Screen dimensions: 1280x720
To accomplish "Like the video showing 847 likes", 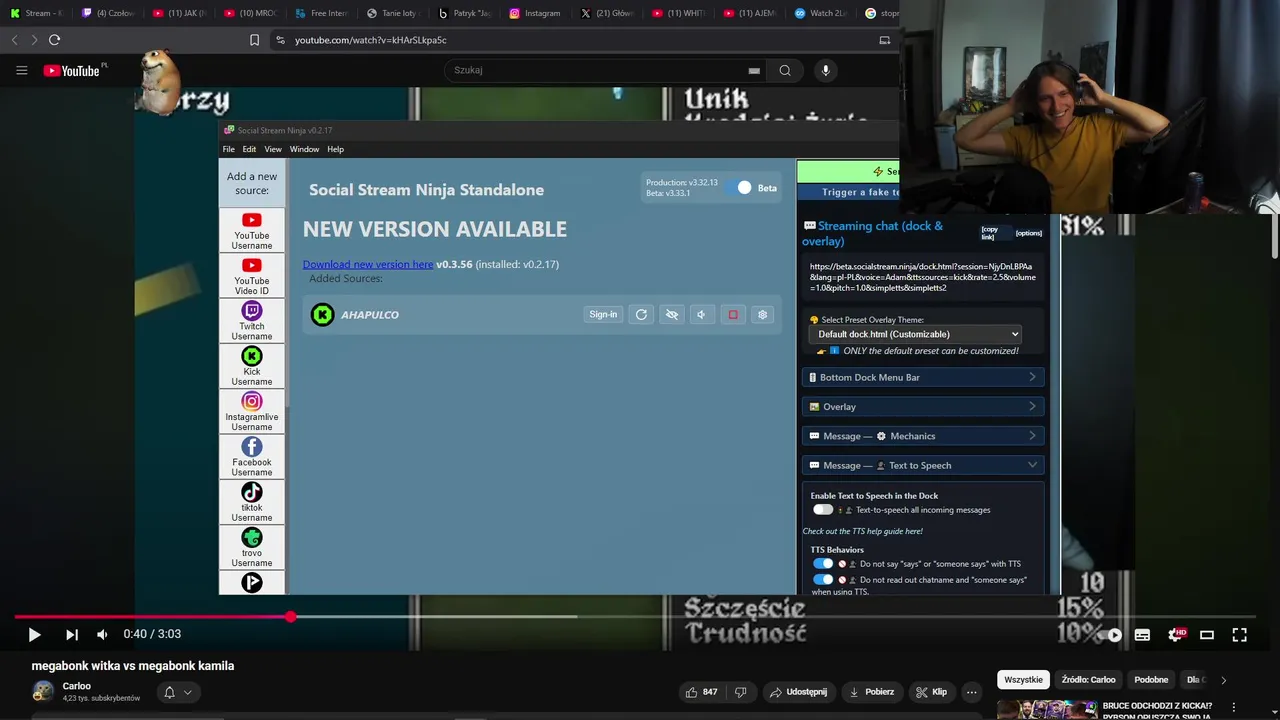I will pyautogui.click(x=702, y=692).
